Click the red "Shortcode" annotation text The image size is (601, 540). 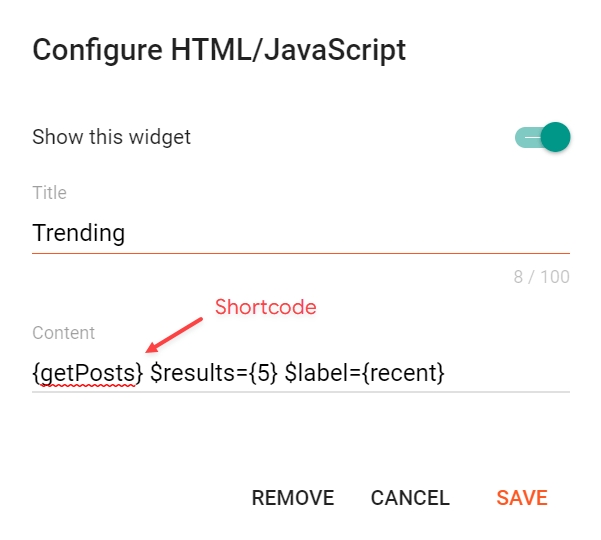(265, 308)
